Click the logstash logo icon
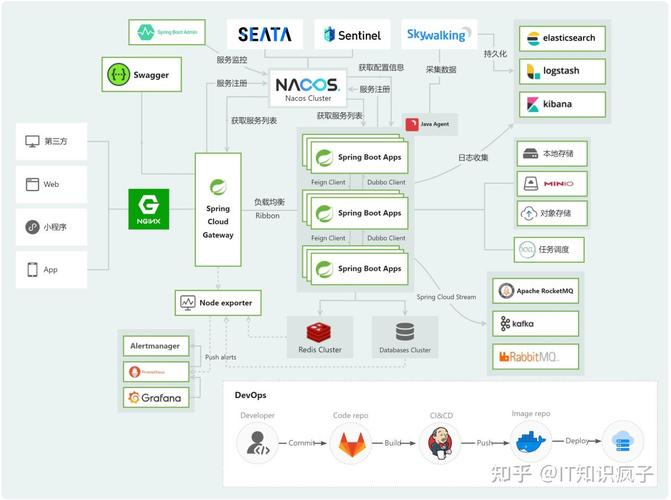The image size is (671, 500). (533, 71)
